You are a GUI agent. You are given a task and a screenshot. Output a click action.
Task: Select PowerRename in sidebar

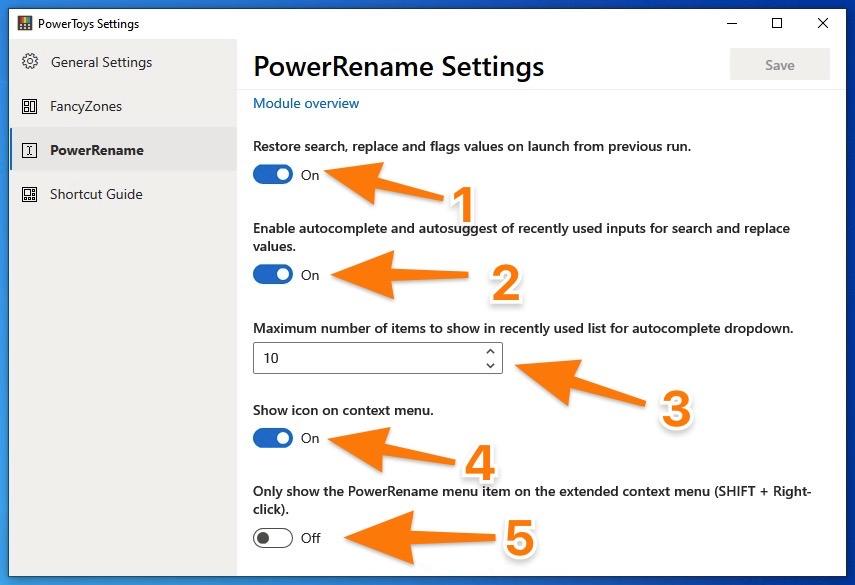pyautogui.click(x=123, y=150)
